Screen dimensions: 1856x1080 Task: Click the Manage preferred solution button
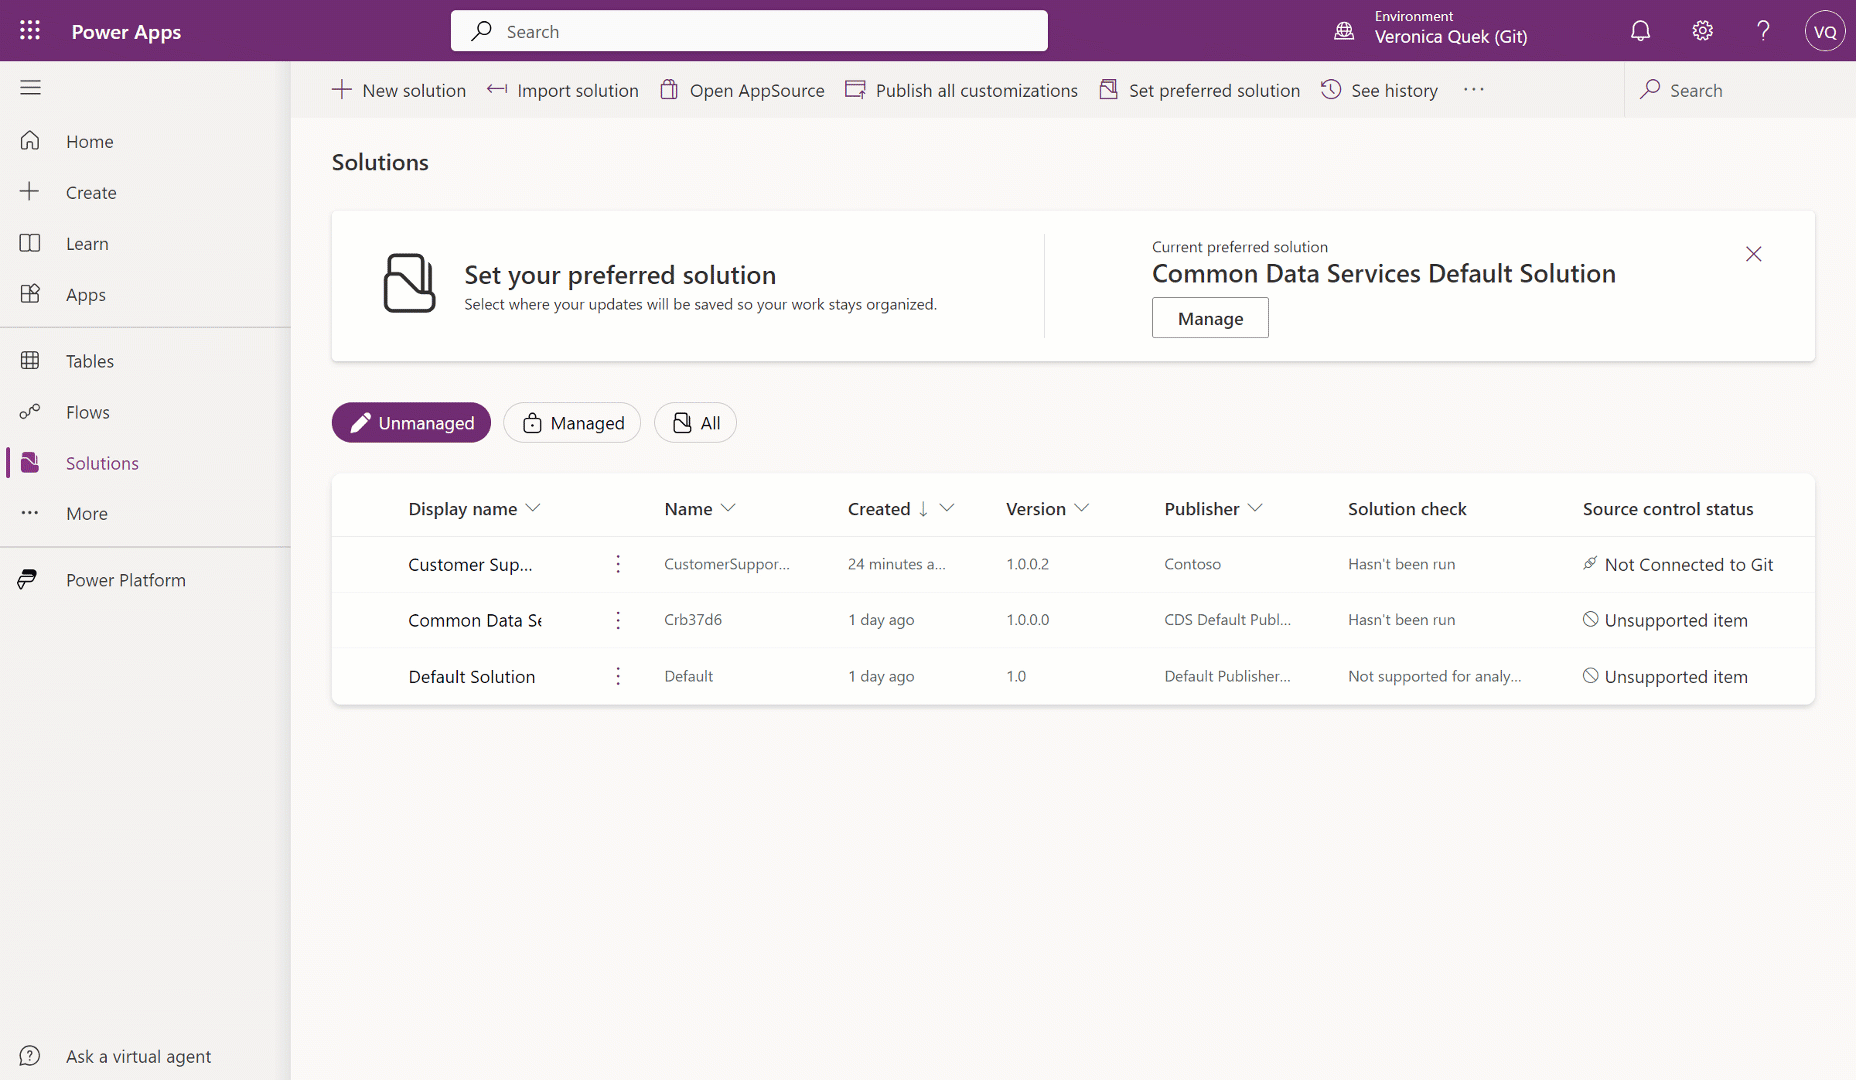click(x=1210, y=318)
